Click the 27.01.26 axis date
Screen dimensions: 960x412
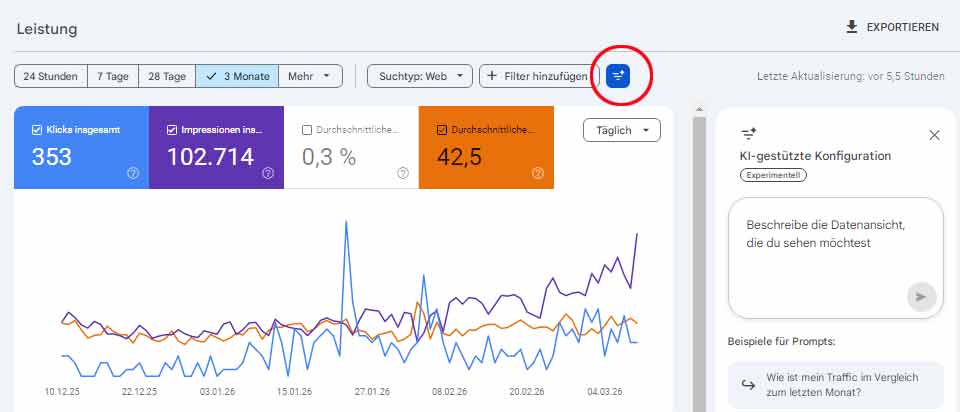click(x=372, y=392)
